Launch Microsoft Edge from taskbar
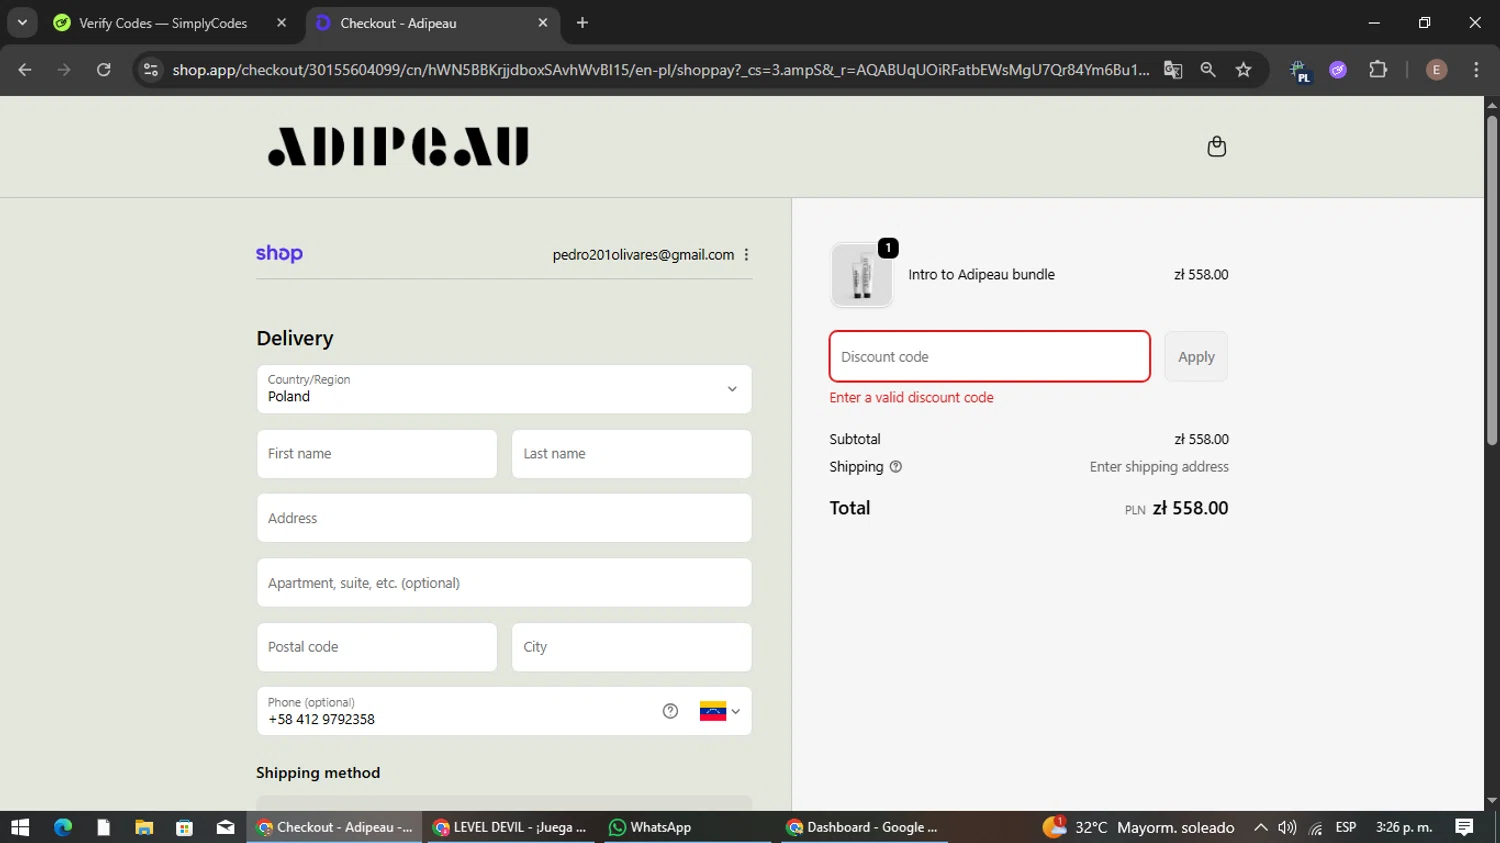The image size is (1500, 843). pyautogui.click(x=63, y=827)
